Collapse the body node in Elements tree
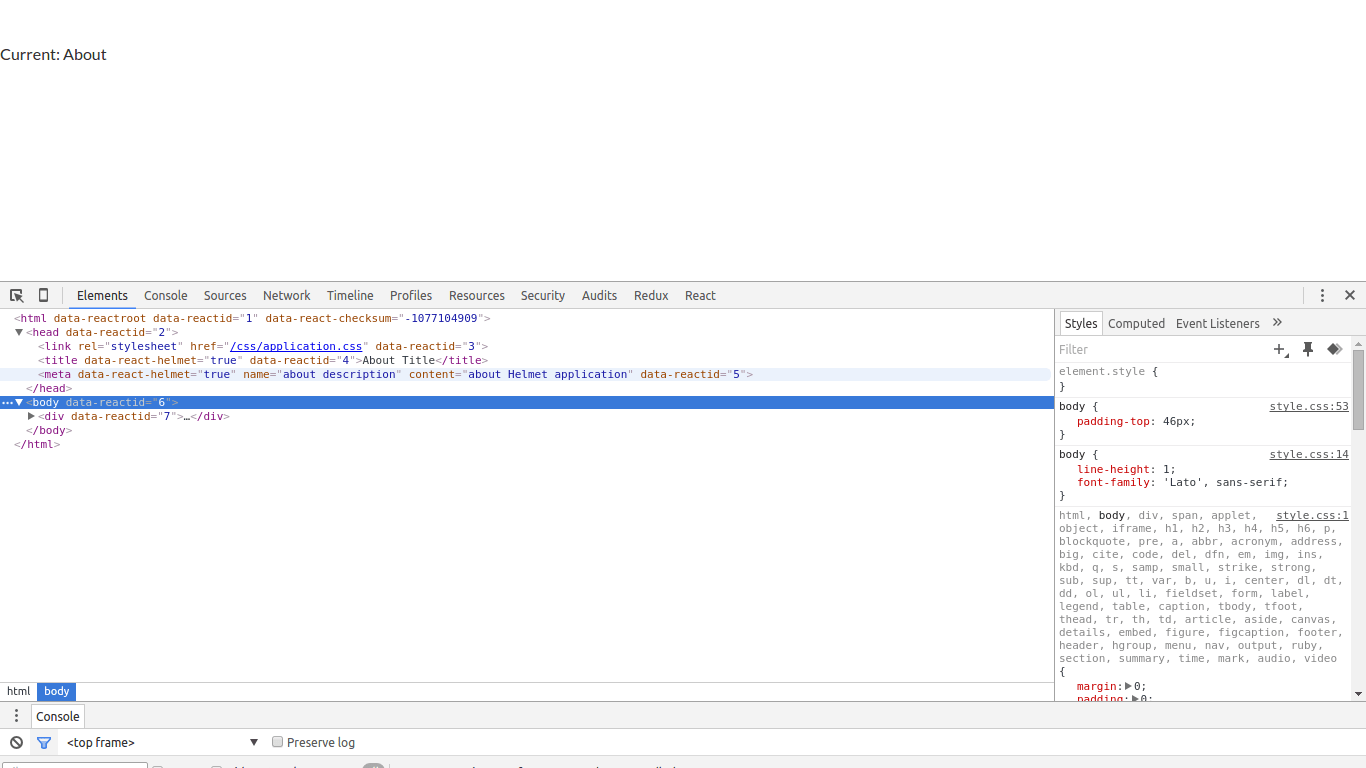1366x768 pixels. tap(18, 402)
